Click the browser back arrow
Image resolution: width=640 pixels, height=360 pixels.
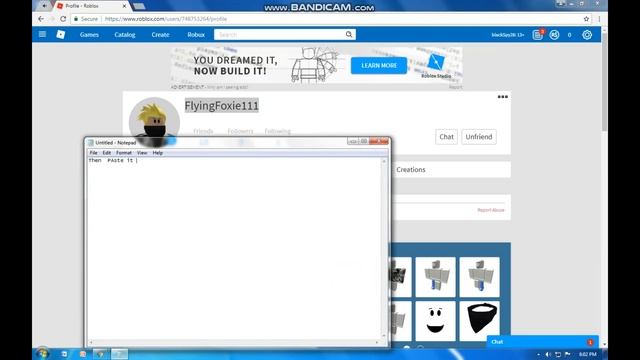(x=41, y=19)
